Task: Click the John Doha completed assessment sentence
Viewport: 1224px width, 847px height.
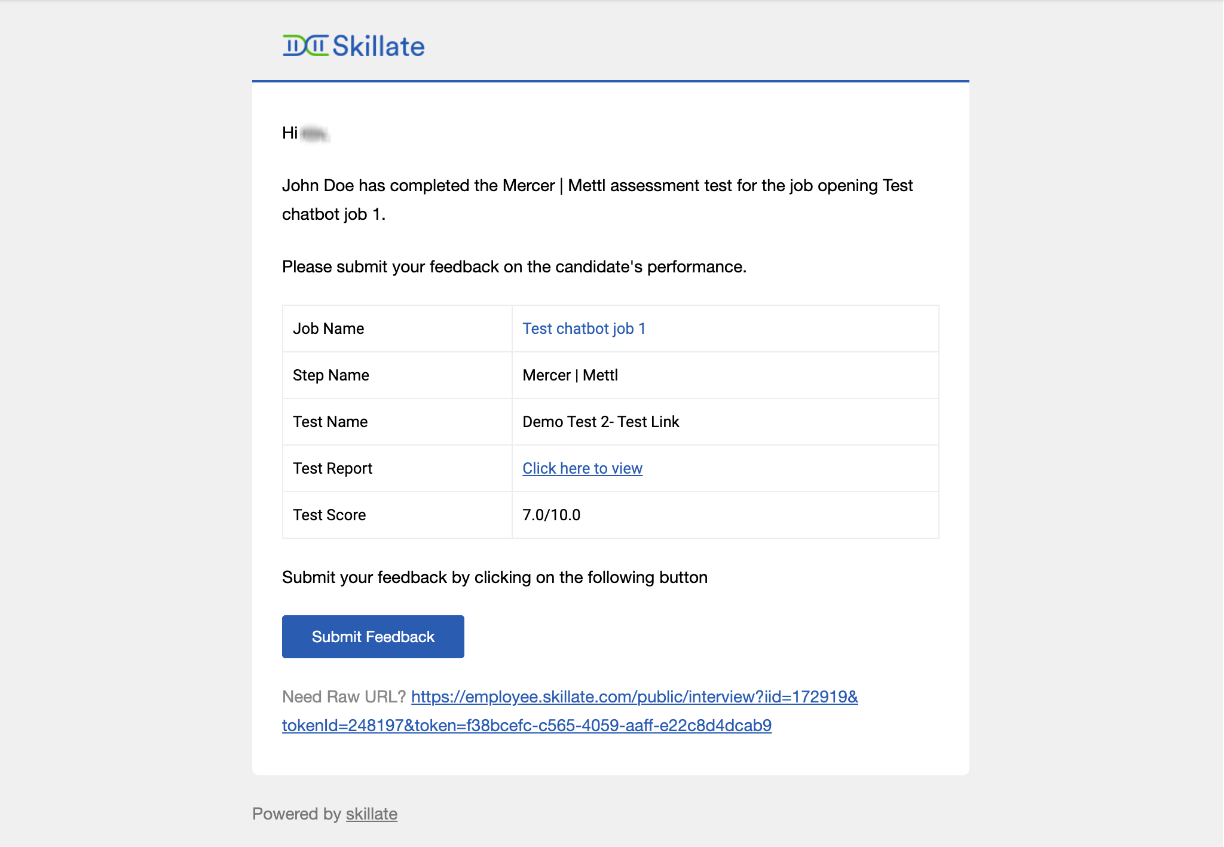Action: point(598,200)
